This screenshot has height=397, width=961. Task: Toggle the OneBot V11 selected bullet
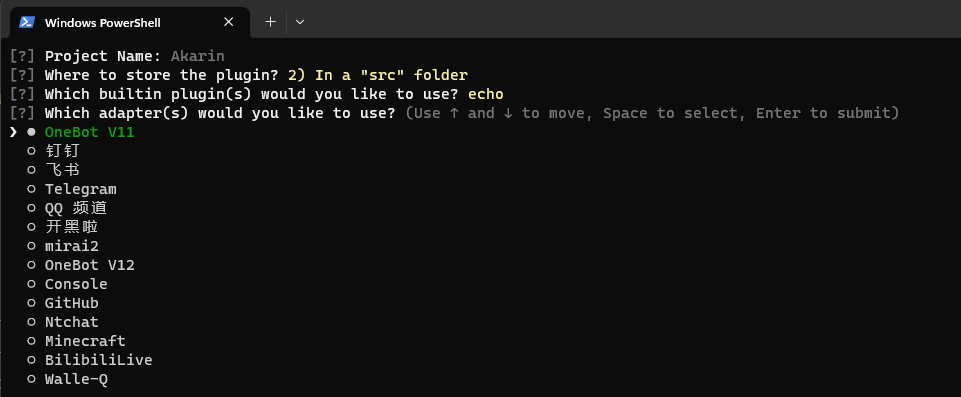point(31,132)
